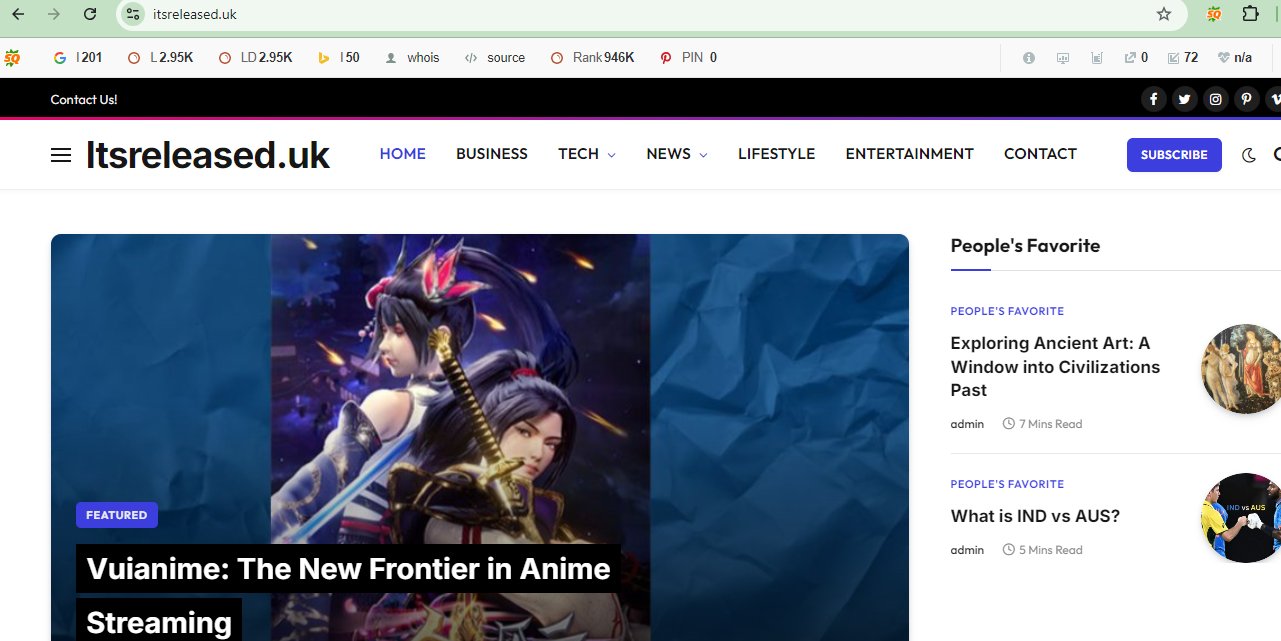Click the FEATURED category badge
This screenshot has width=1281, height=641.
[x=116, y=515]
